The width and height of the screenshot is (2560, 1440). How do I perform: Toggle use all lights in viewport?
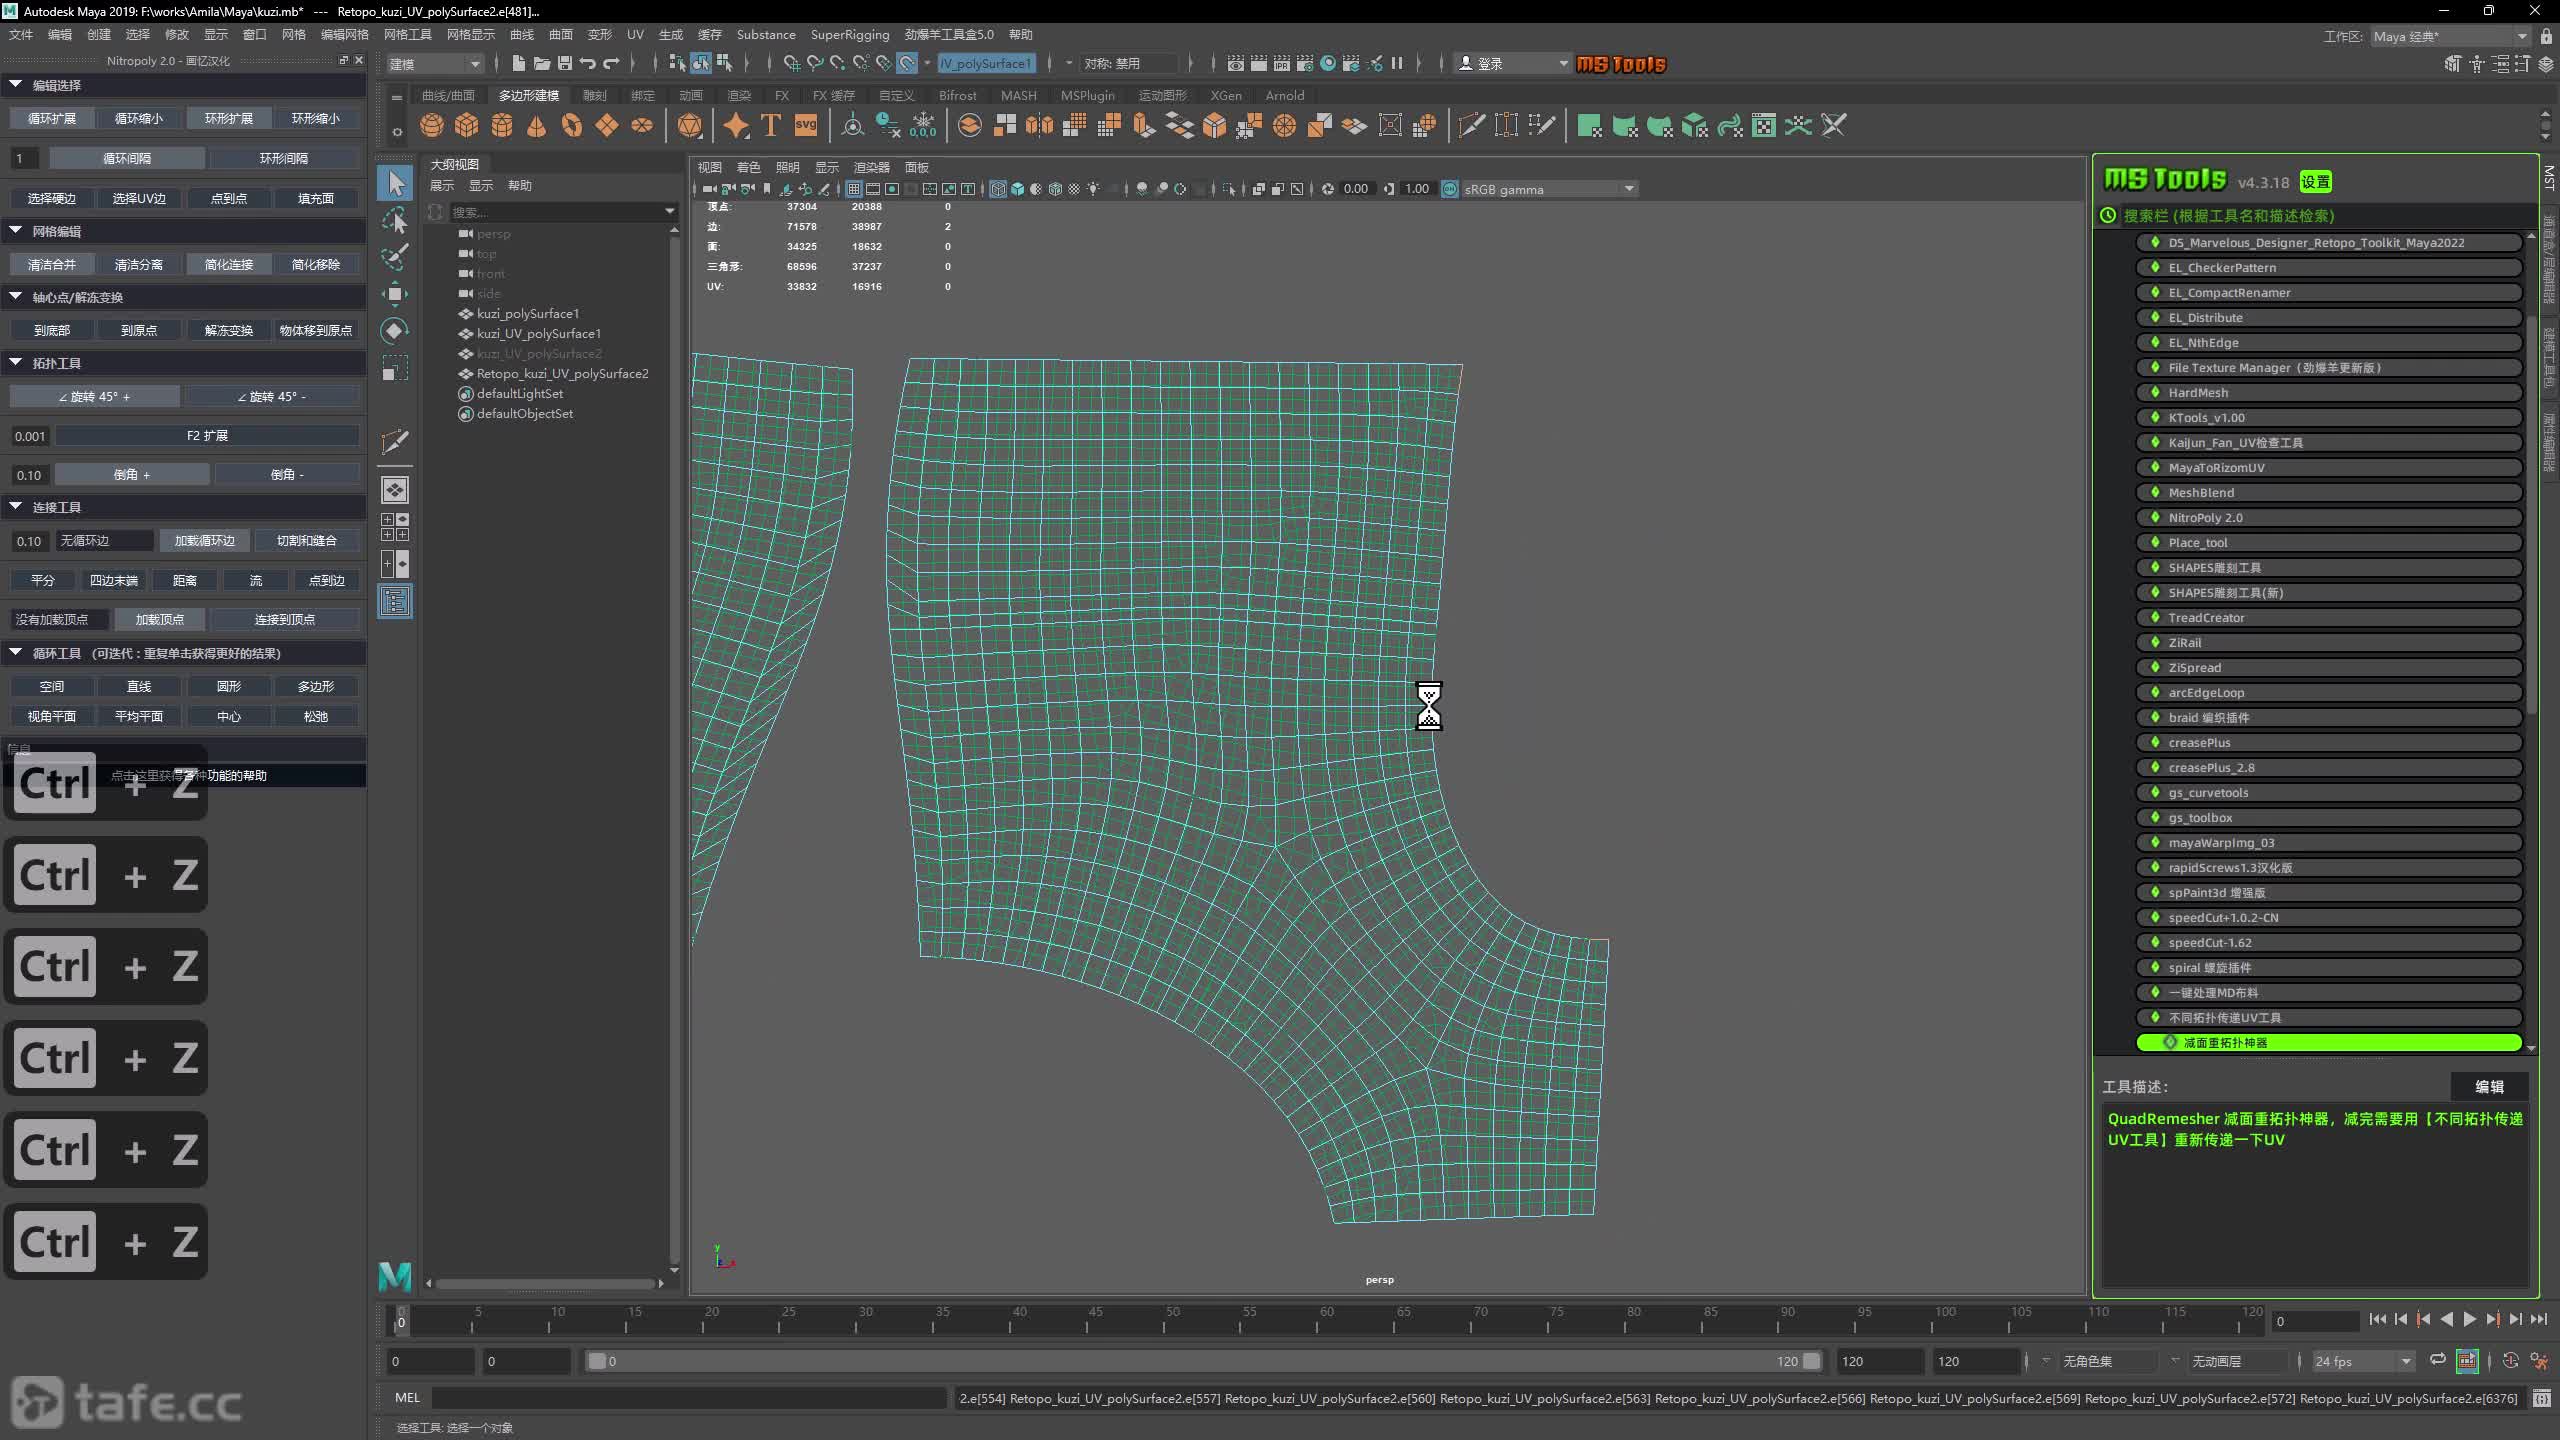click(x=1093, y=189)
